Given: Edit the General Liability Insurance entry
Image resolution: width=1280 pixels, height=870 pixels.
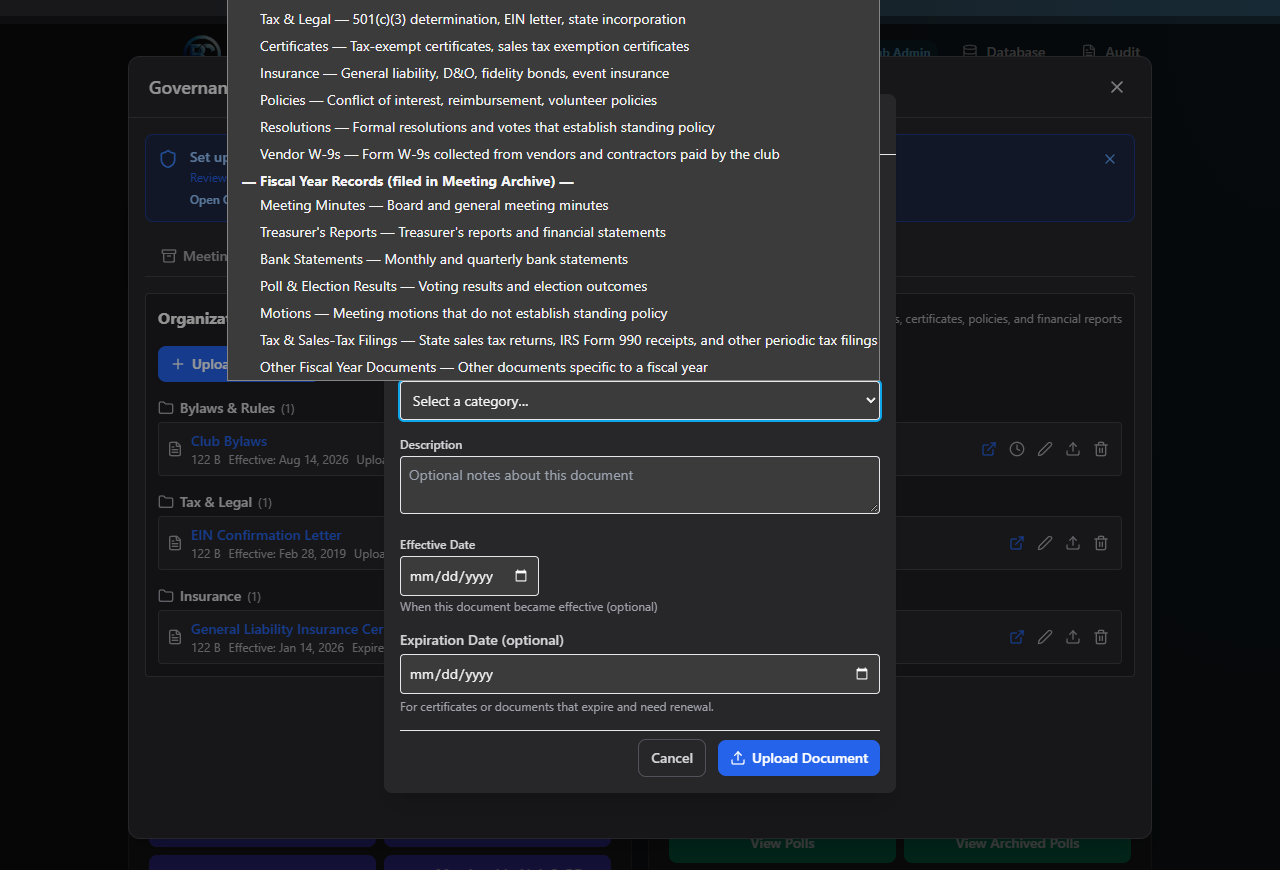Looking at the screenshot, I should pyautogui.click(x=1045, y=637).
